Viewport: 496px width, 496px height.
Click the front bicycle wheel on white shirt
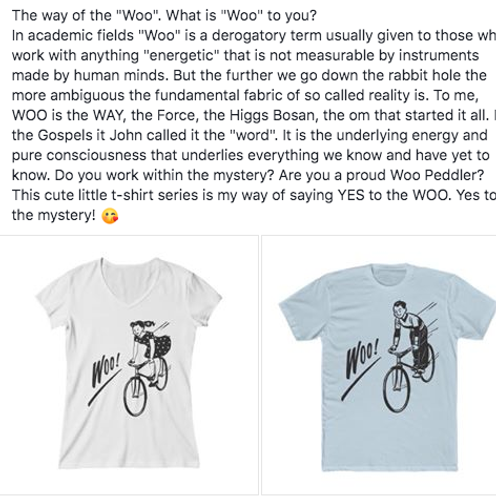(135, 397)
